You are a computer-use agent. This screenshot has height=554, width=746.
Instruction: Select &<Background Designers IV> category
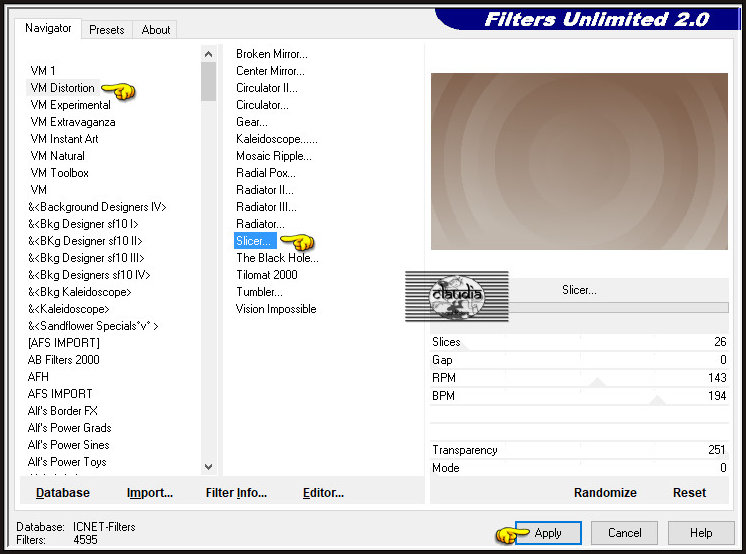click(x=97, y=207)
